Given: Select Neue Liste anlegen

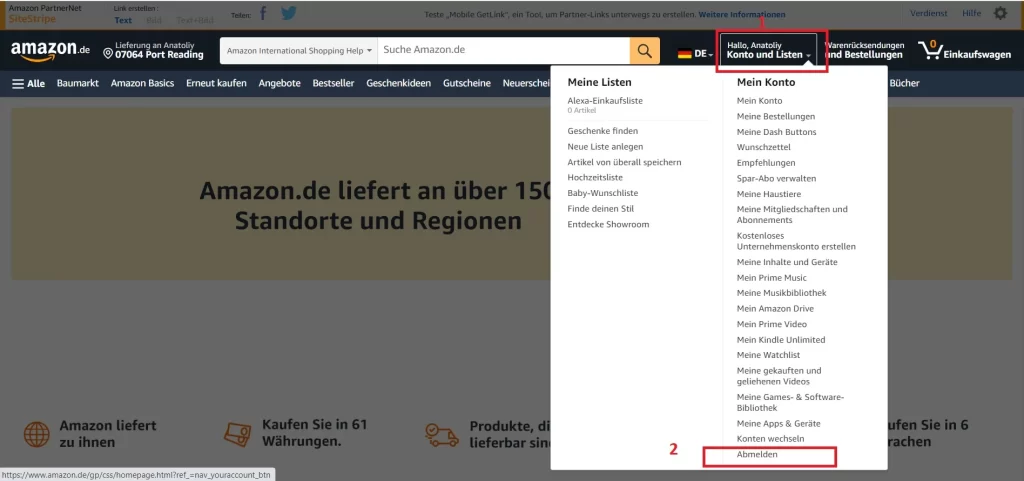Looking at the screenshot, I should (605, 147).
